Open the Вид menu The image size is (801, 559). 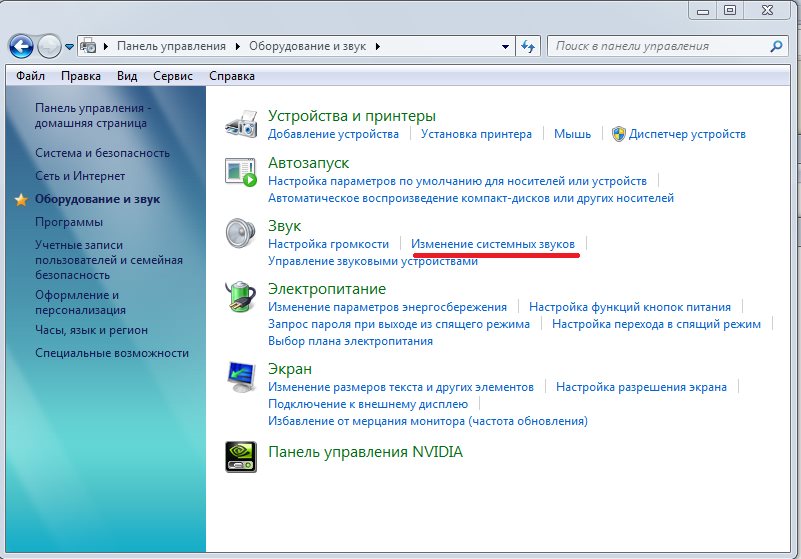[x=127, y=76]
